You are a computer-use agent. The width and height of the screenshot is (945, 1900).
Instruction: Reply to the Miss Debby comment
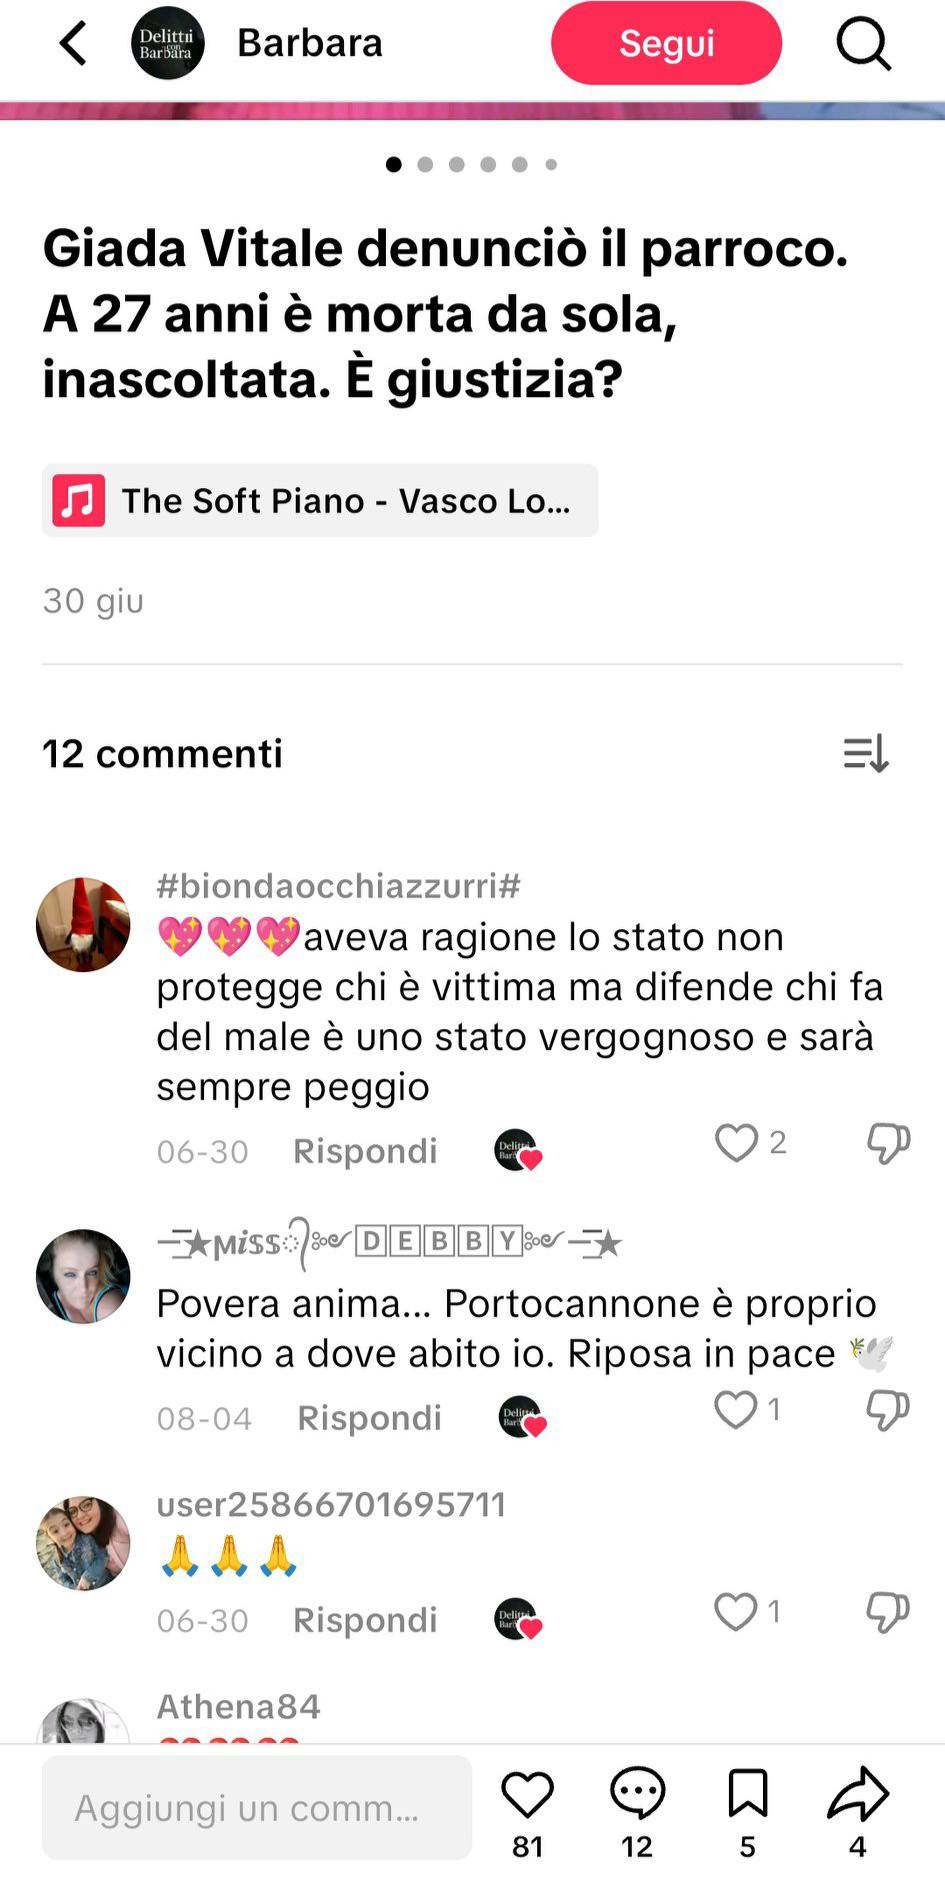click(x=369, y=1417)
